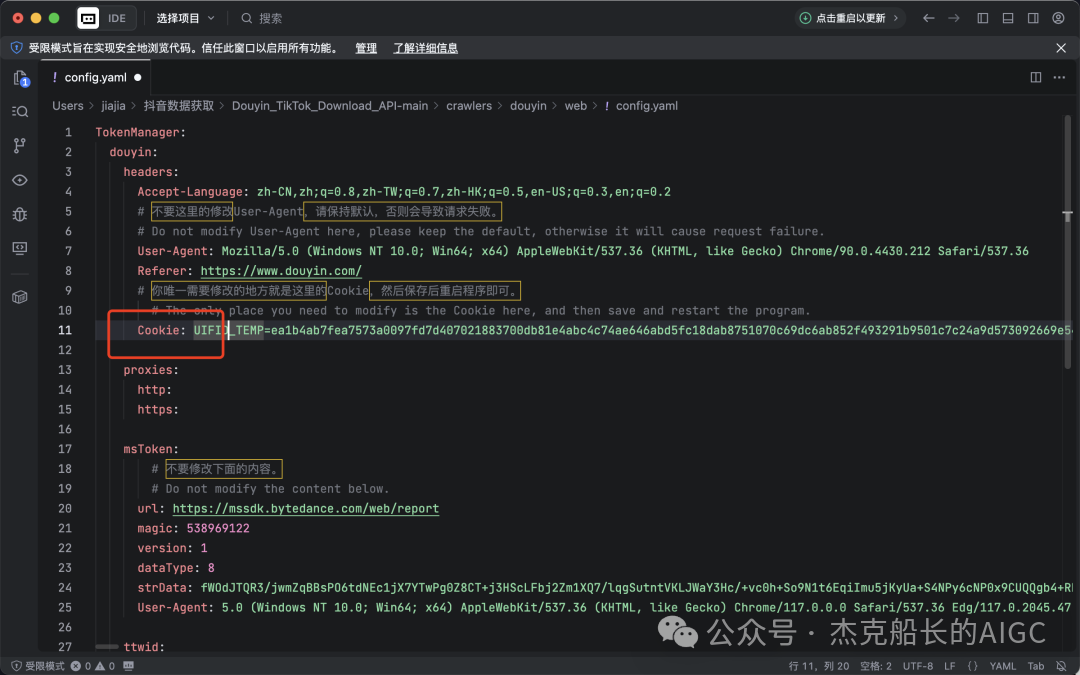Screen dimensions: 1080x675
Task: Open the editor more actions ellipsis
Action: [1059, 77]
